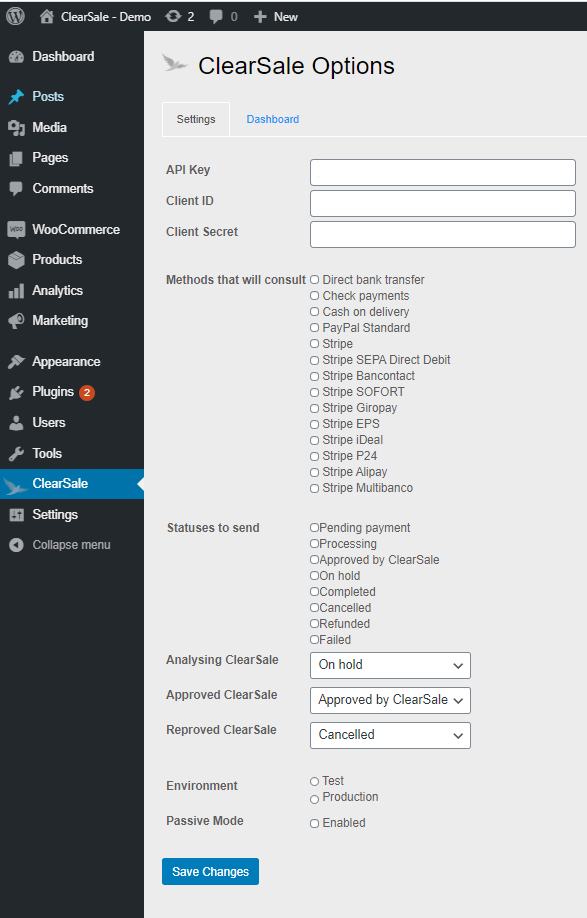Screen dimensions: 587x918
Task: Select the Production environment
Action: (314, 799)
